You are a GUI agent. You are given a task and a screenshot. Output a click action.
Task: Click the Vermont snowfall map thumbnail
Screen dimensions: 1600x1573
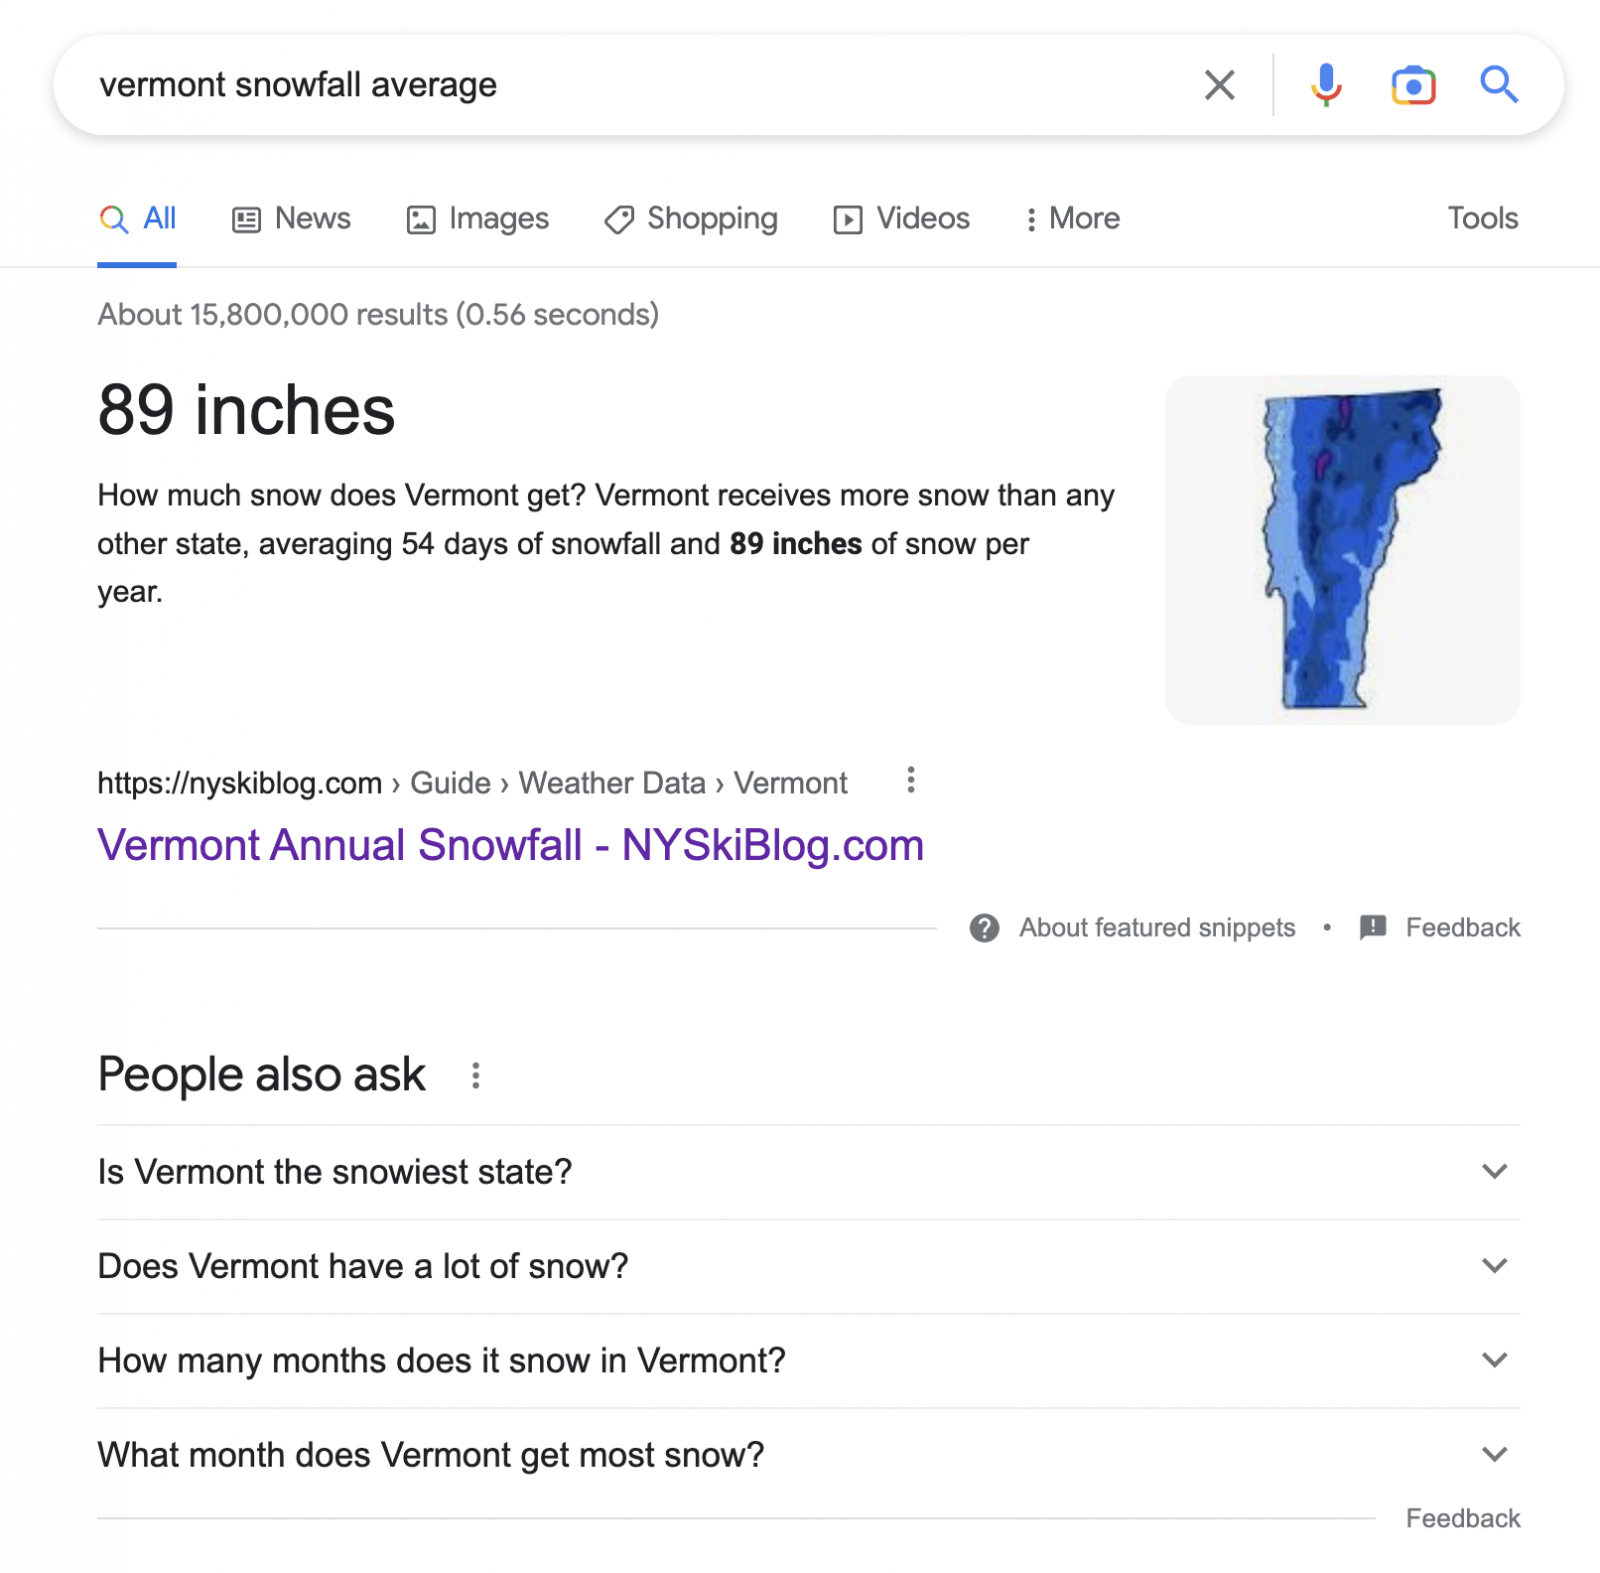pyautogui.click(x=1342, y=549)
